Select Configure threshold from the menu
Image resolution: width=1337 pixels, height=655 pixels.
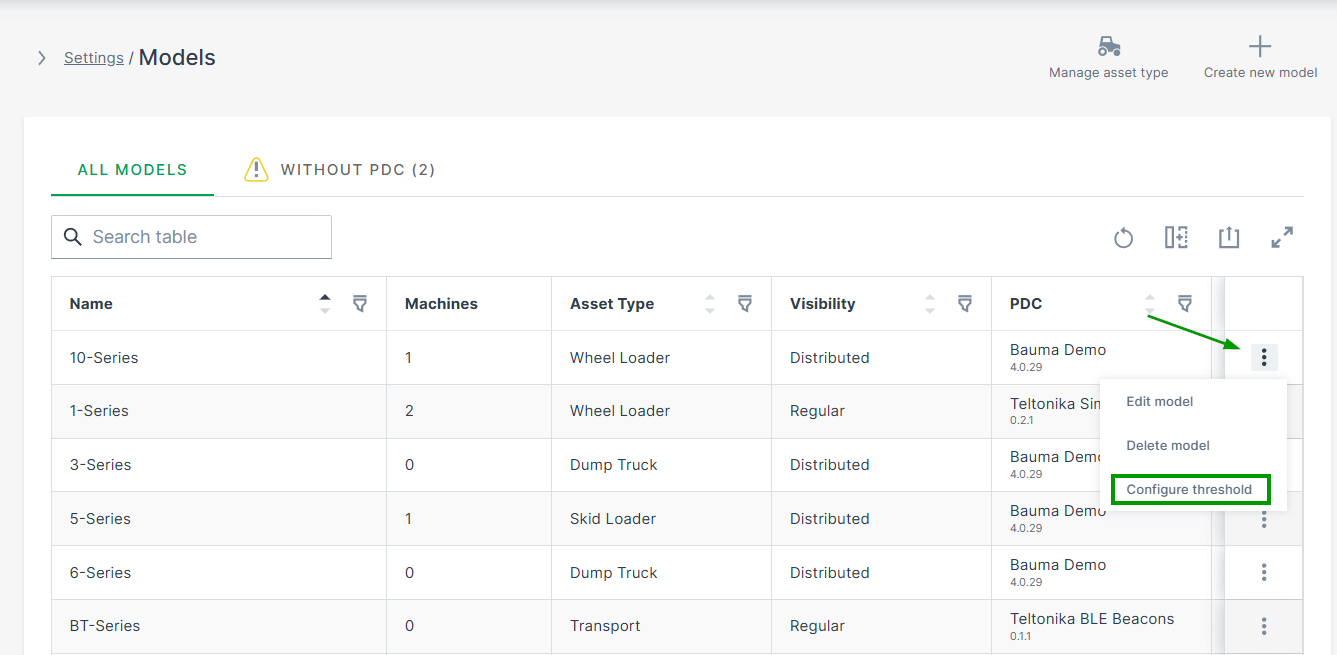[1189, 490]
